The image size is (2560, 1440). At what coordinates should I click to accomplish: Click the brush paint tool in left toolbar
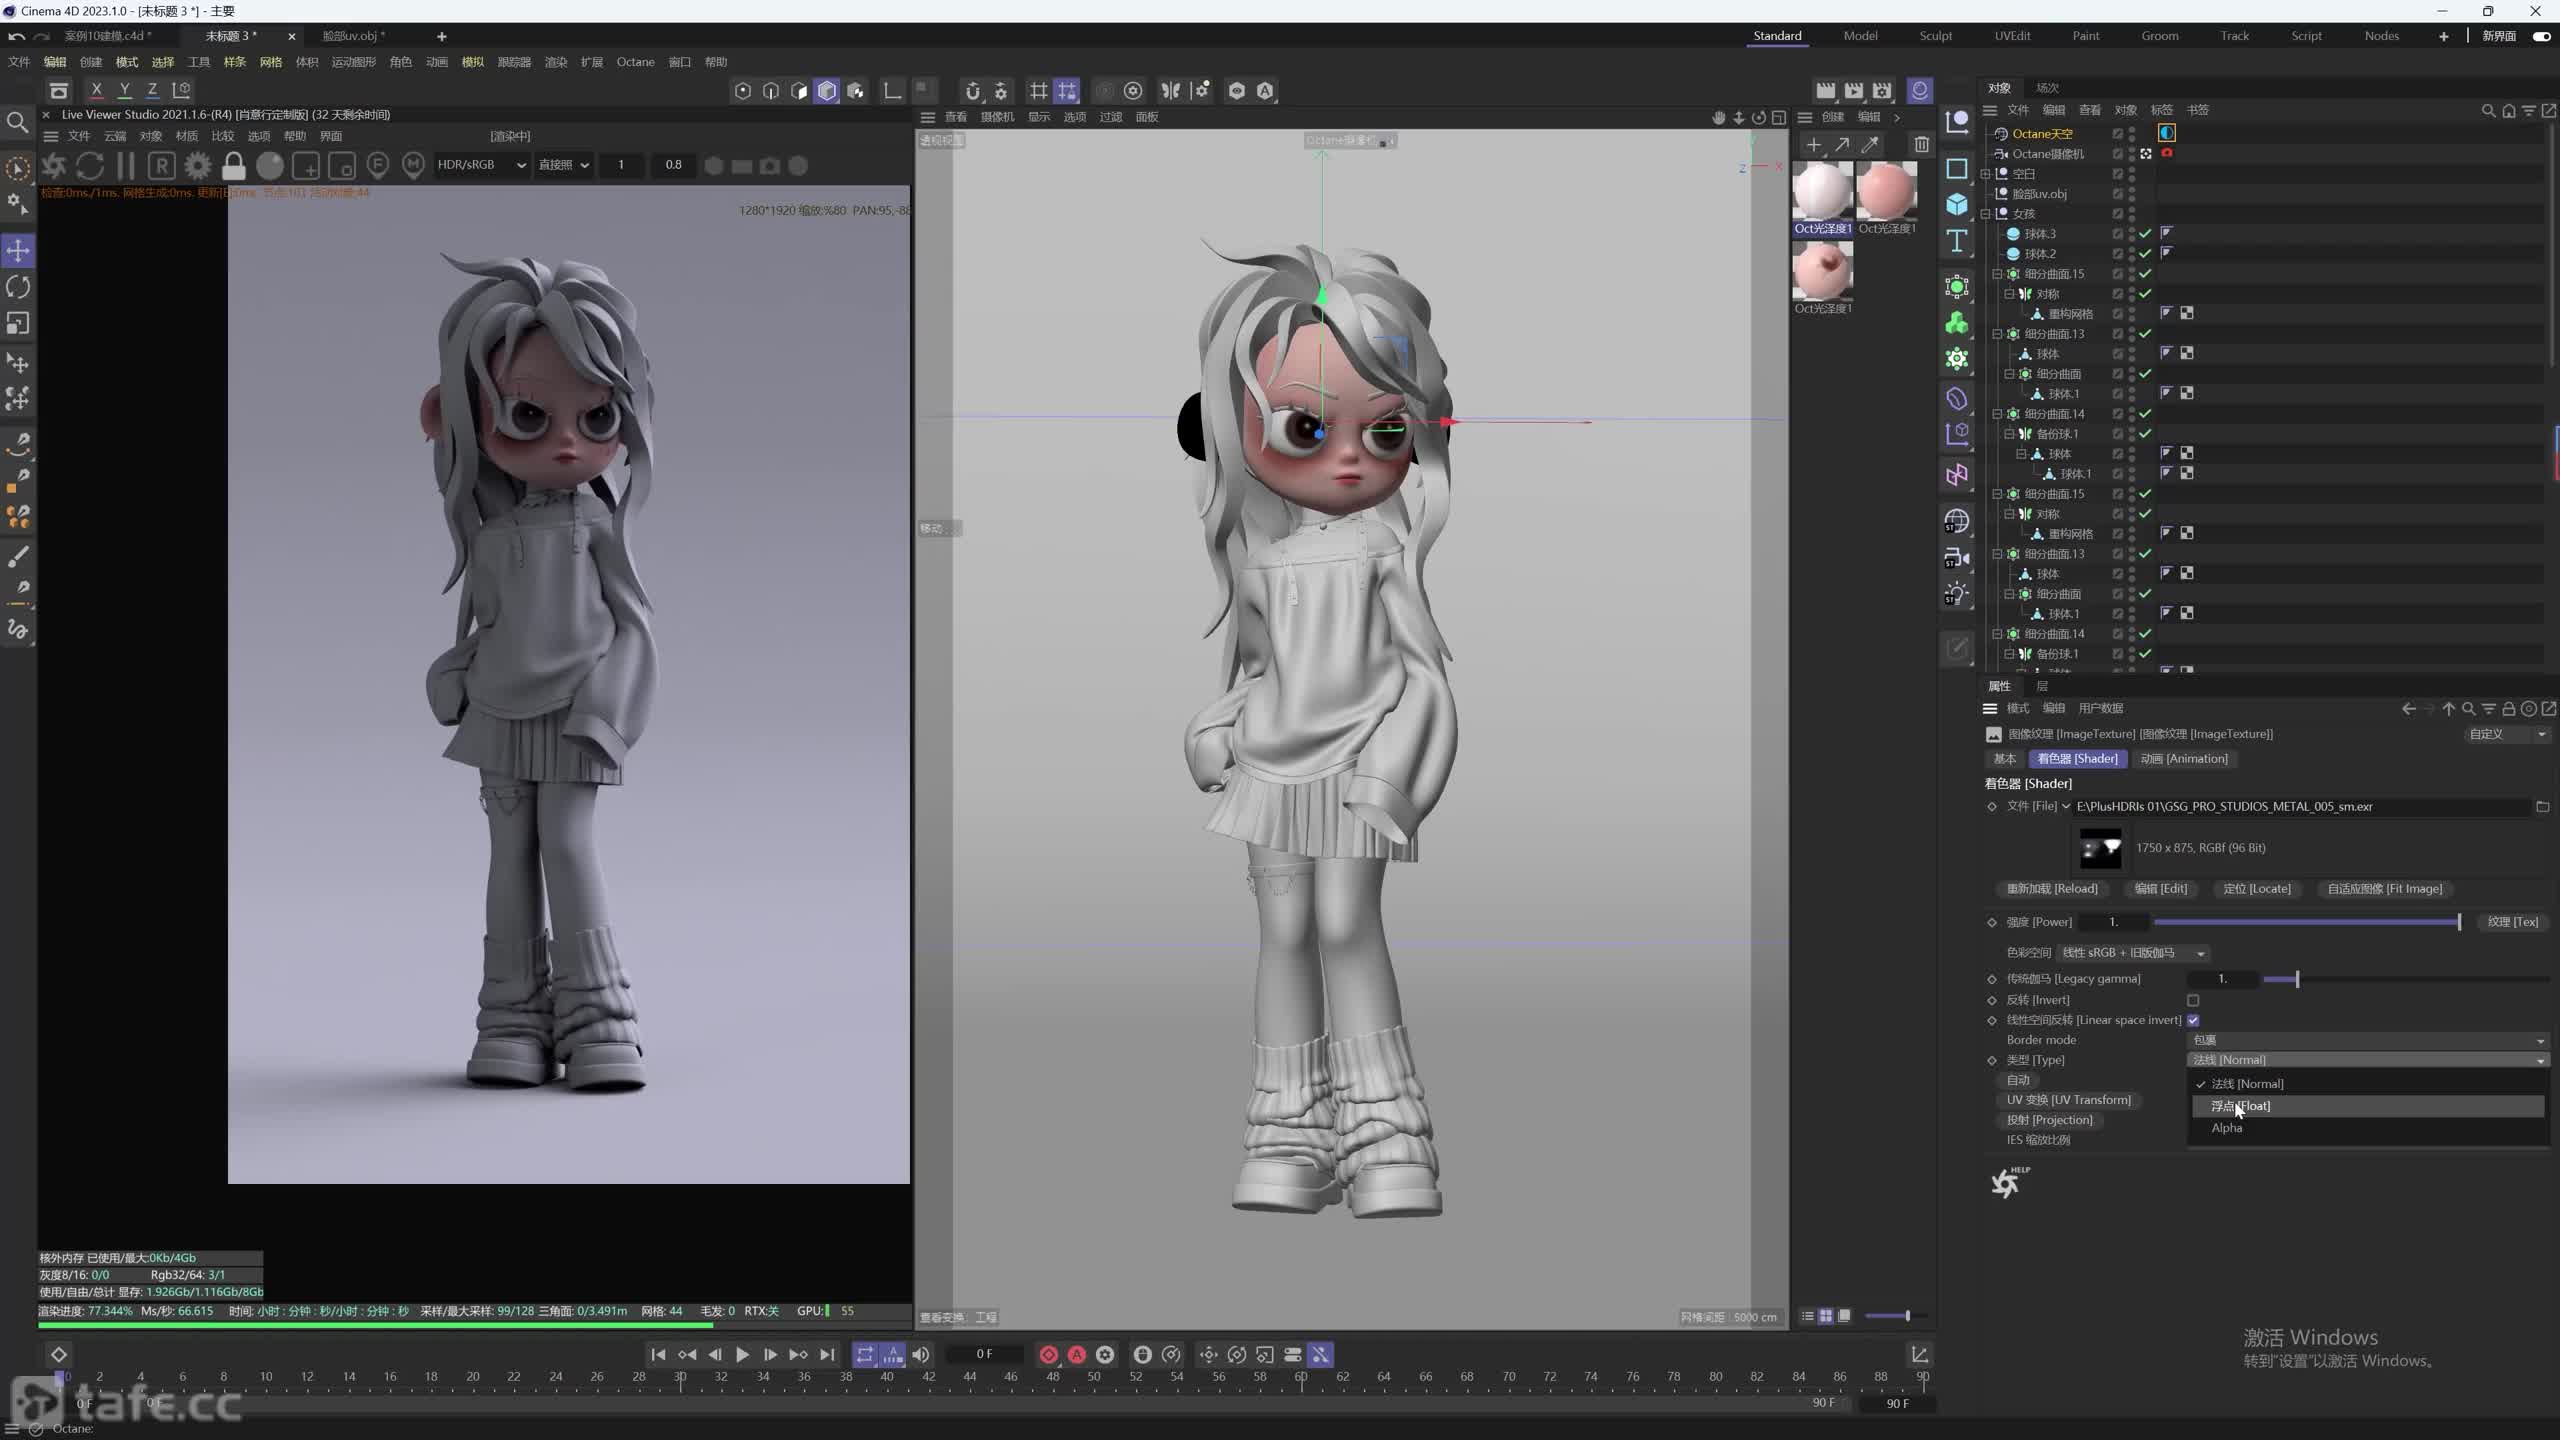pos(18,556)
